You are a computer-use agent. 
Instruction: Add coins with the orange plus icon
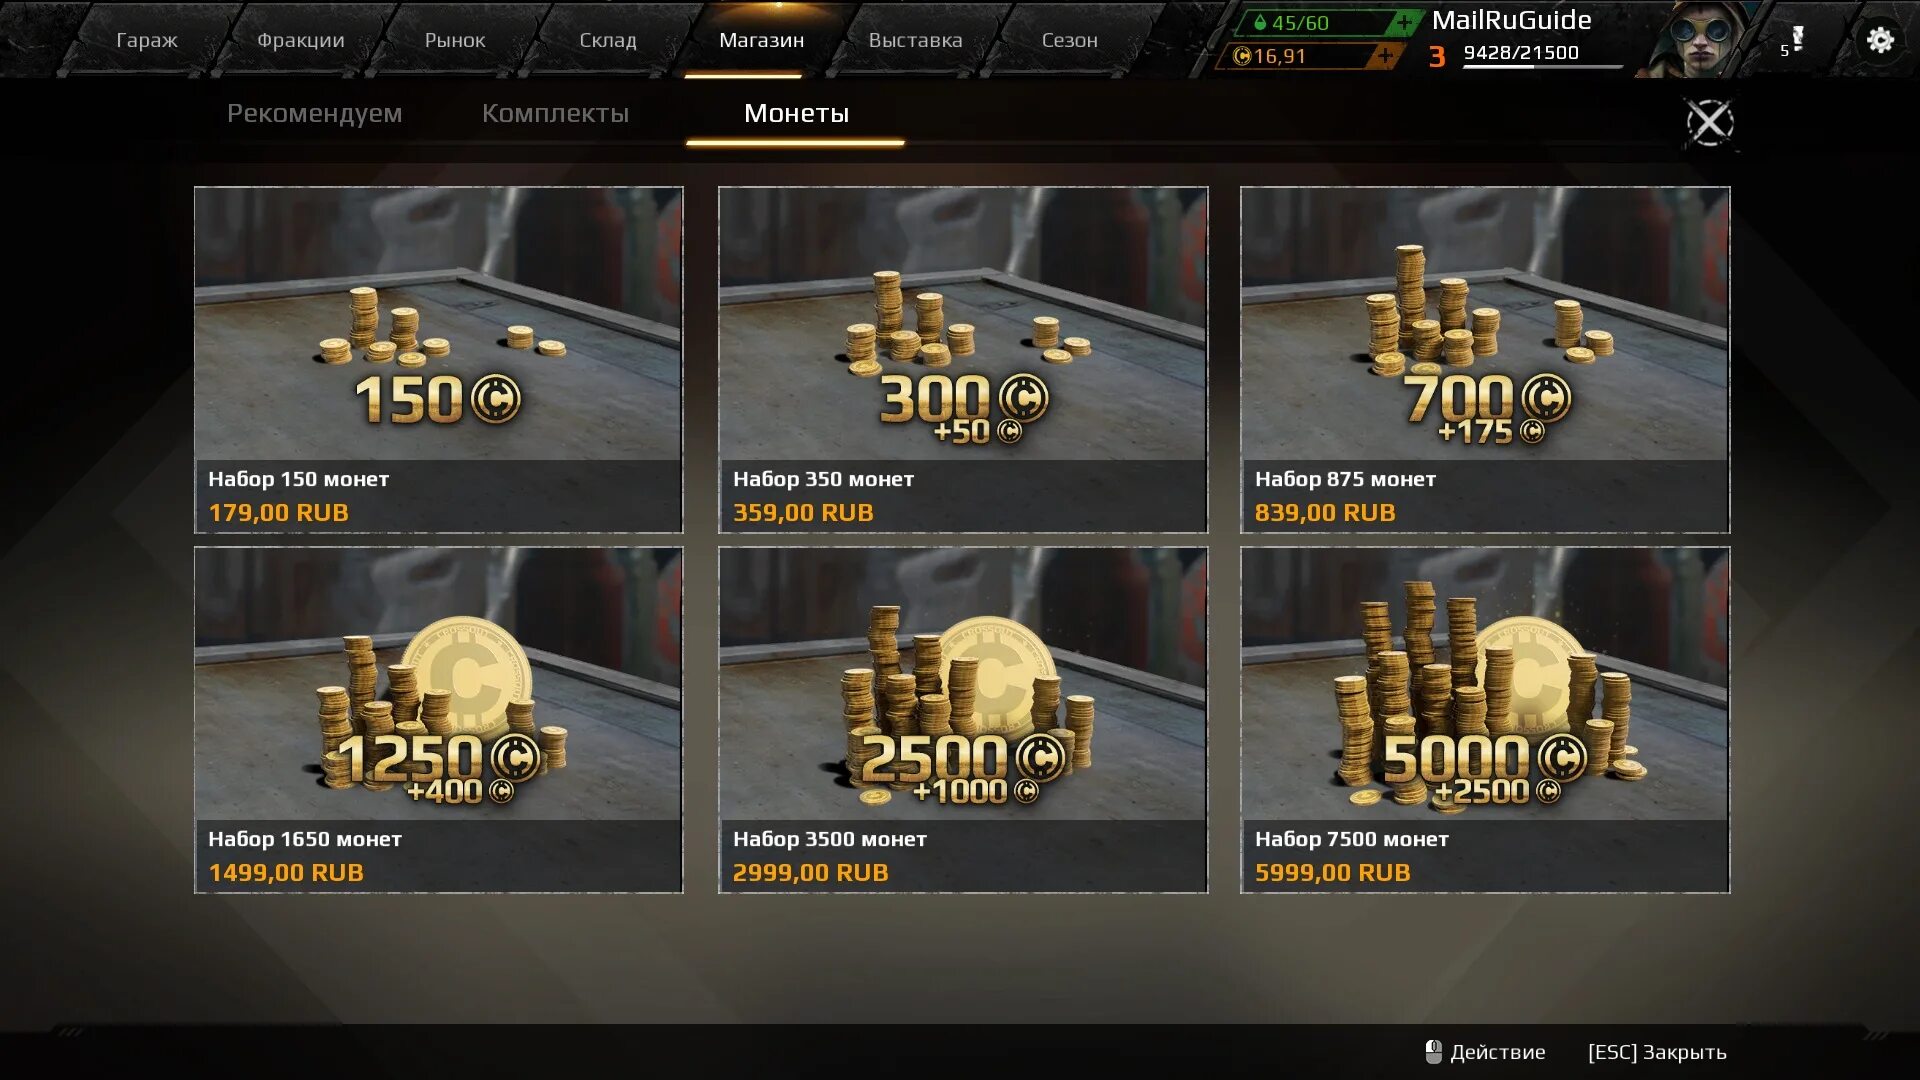click(1385, 56)
